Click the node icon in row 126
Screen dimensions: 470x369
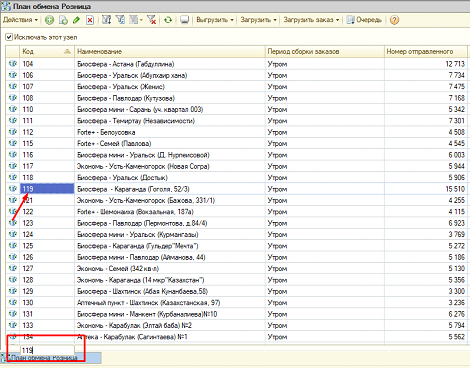click(x=13, y=257)
